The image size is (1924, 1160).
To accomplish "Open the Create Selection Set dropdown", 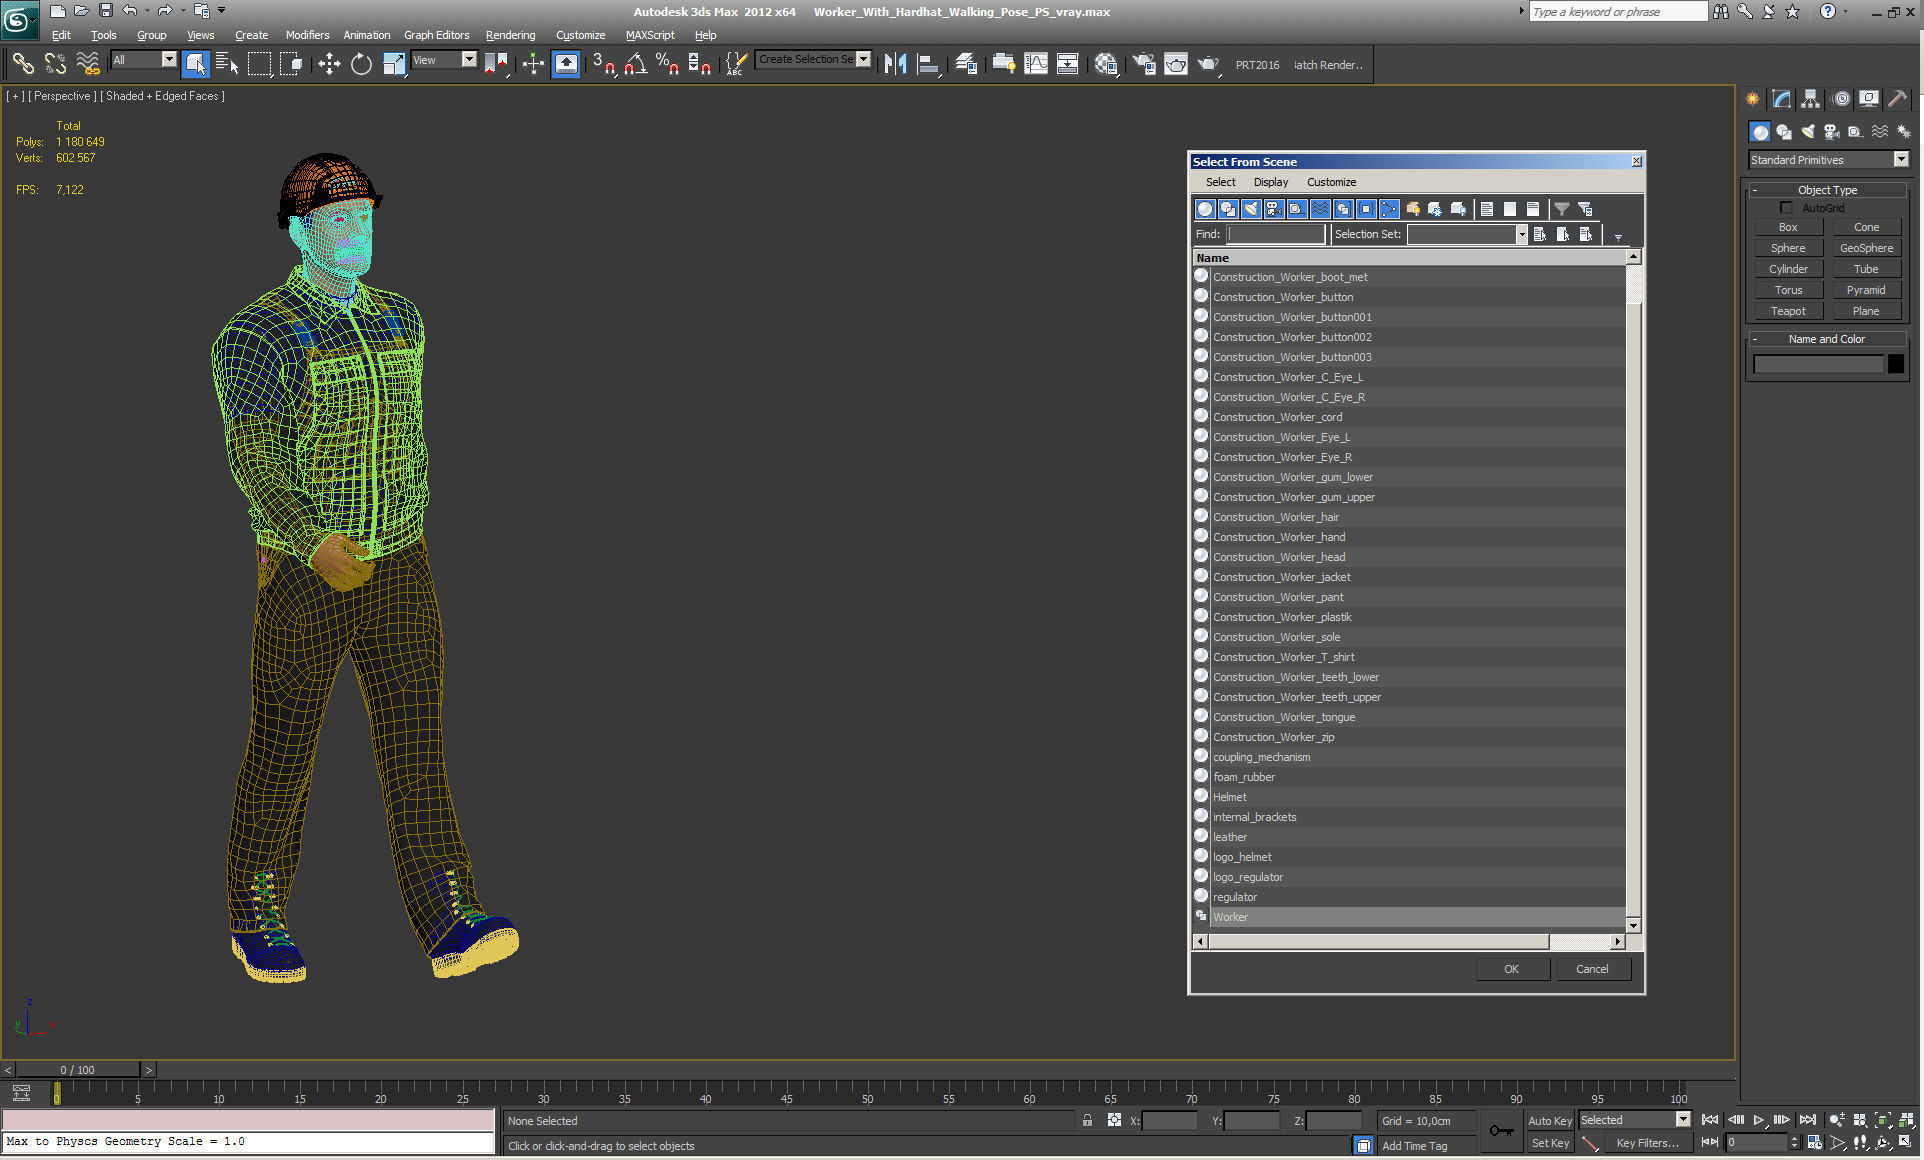I will pos(864,59).
